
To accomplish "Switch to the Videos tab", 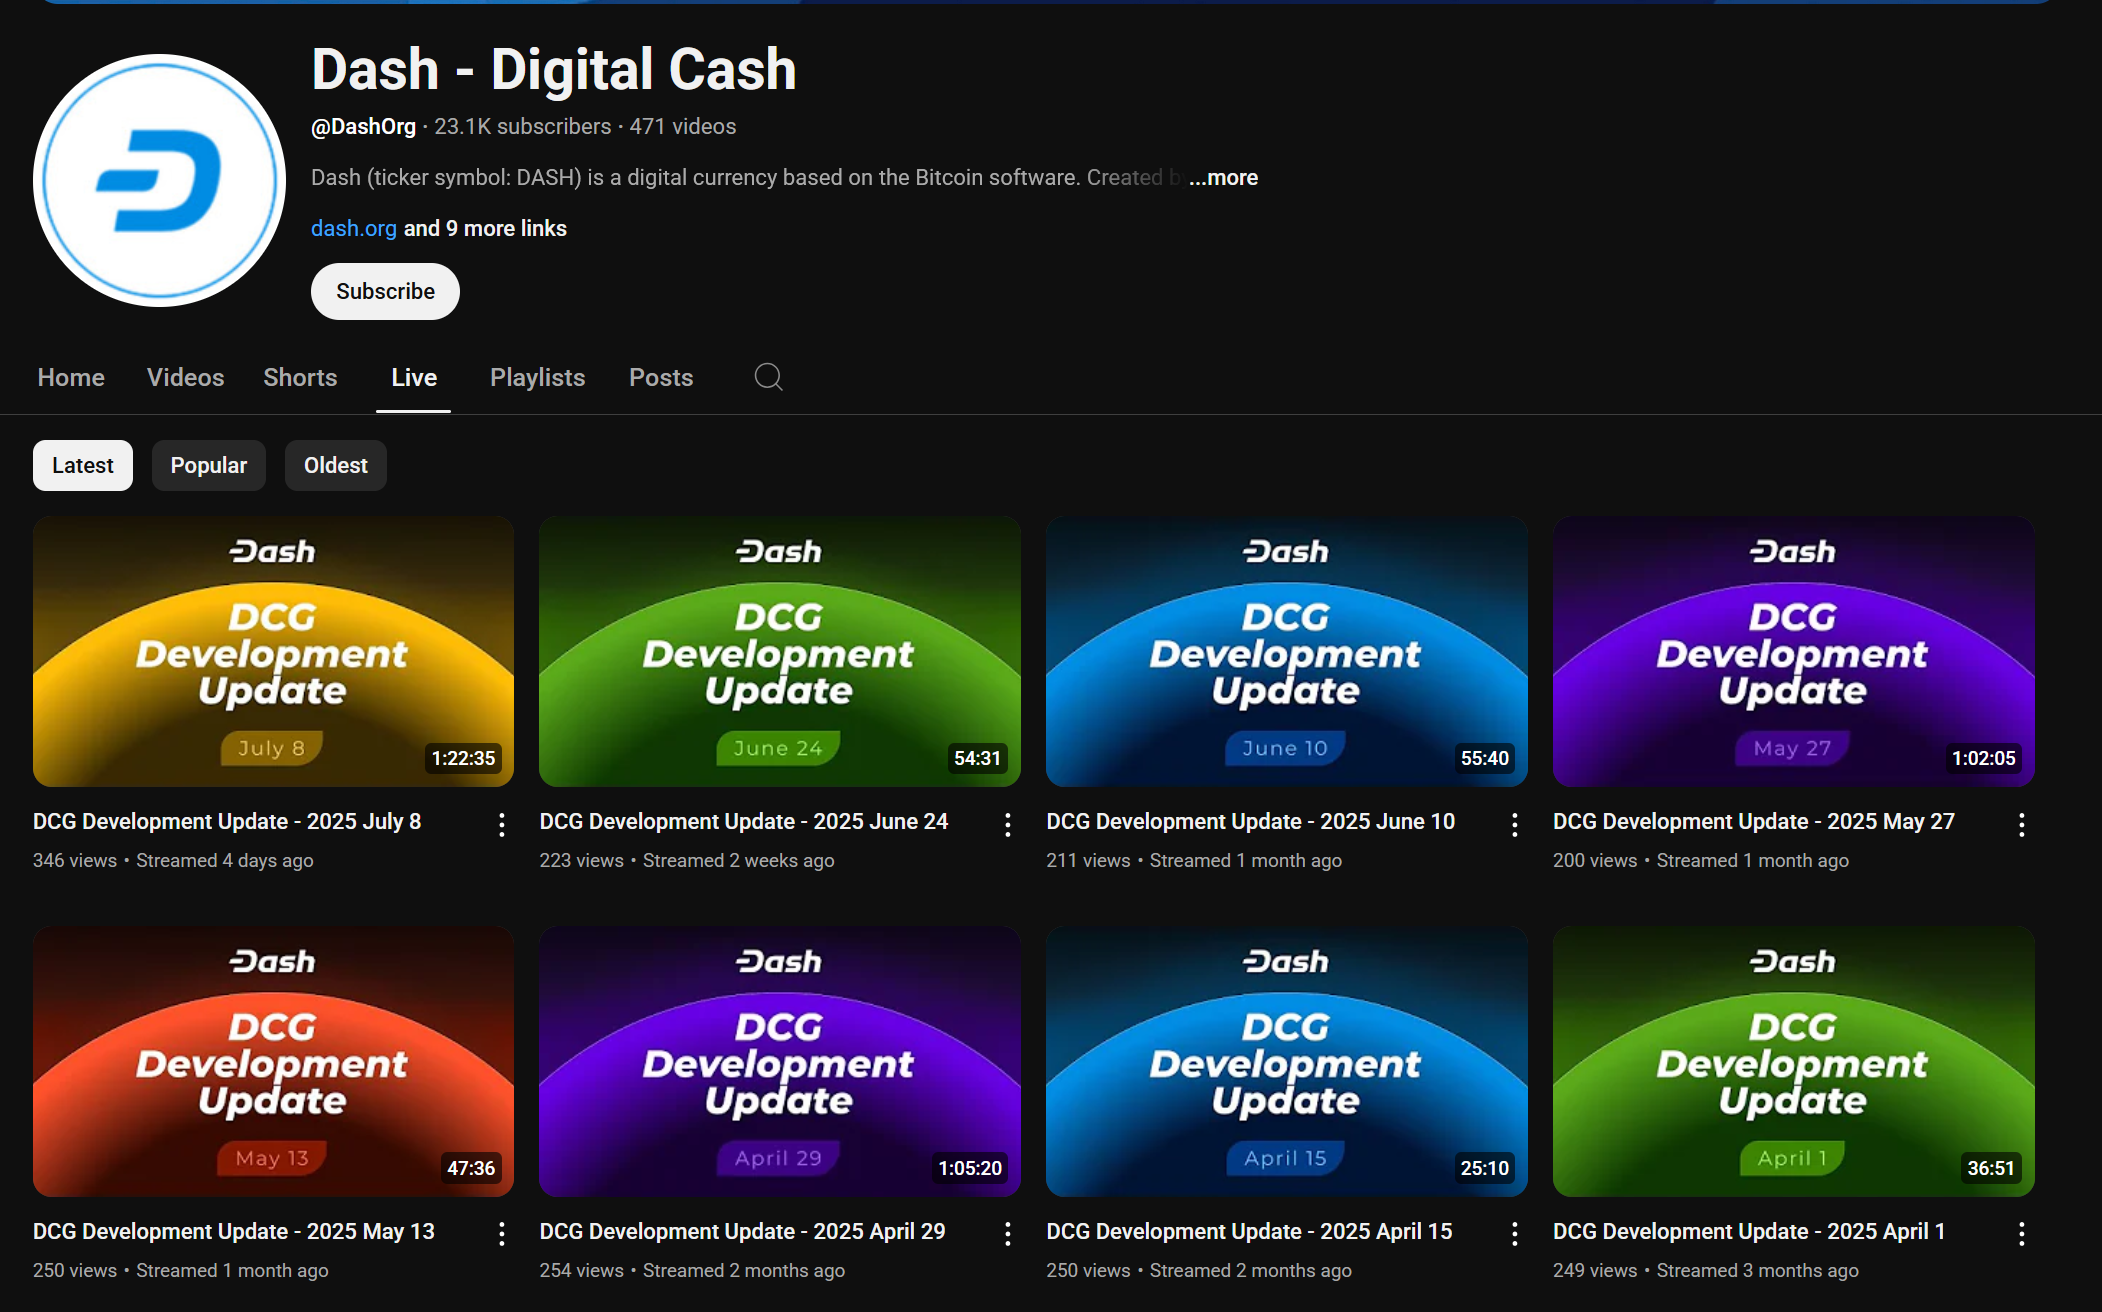I will click(185, 377).
